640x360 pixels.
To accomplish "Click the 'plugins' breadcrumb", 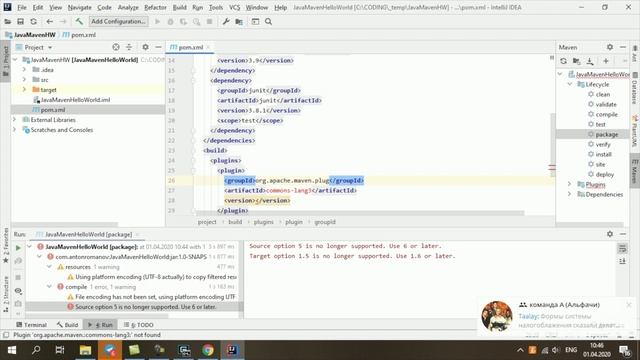I will point(264,222).
